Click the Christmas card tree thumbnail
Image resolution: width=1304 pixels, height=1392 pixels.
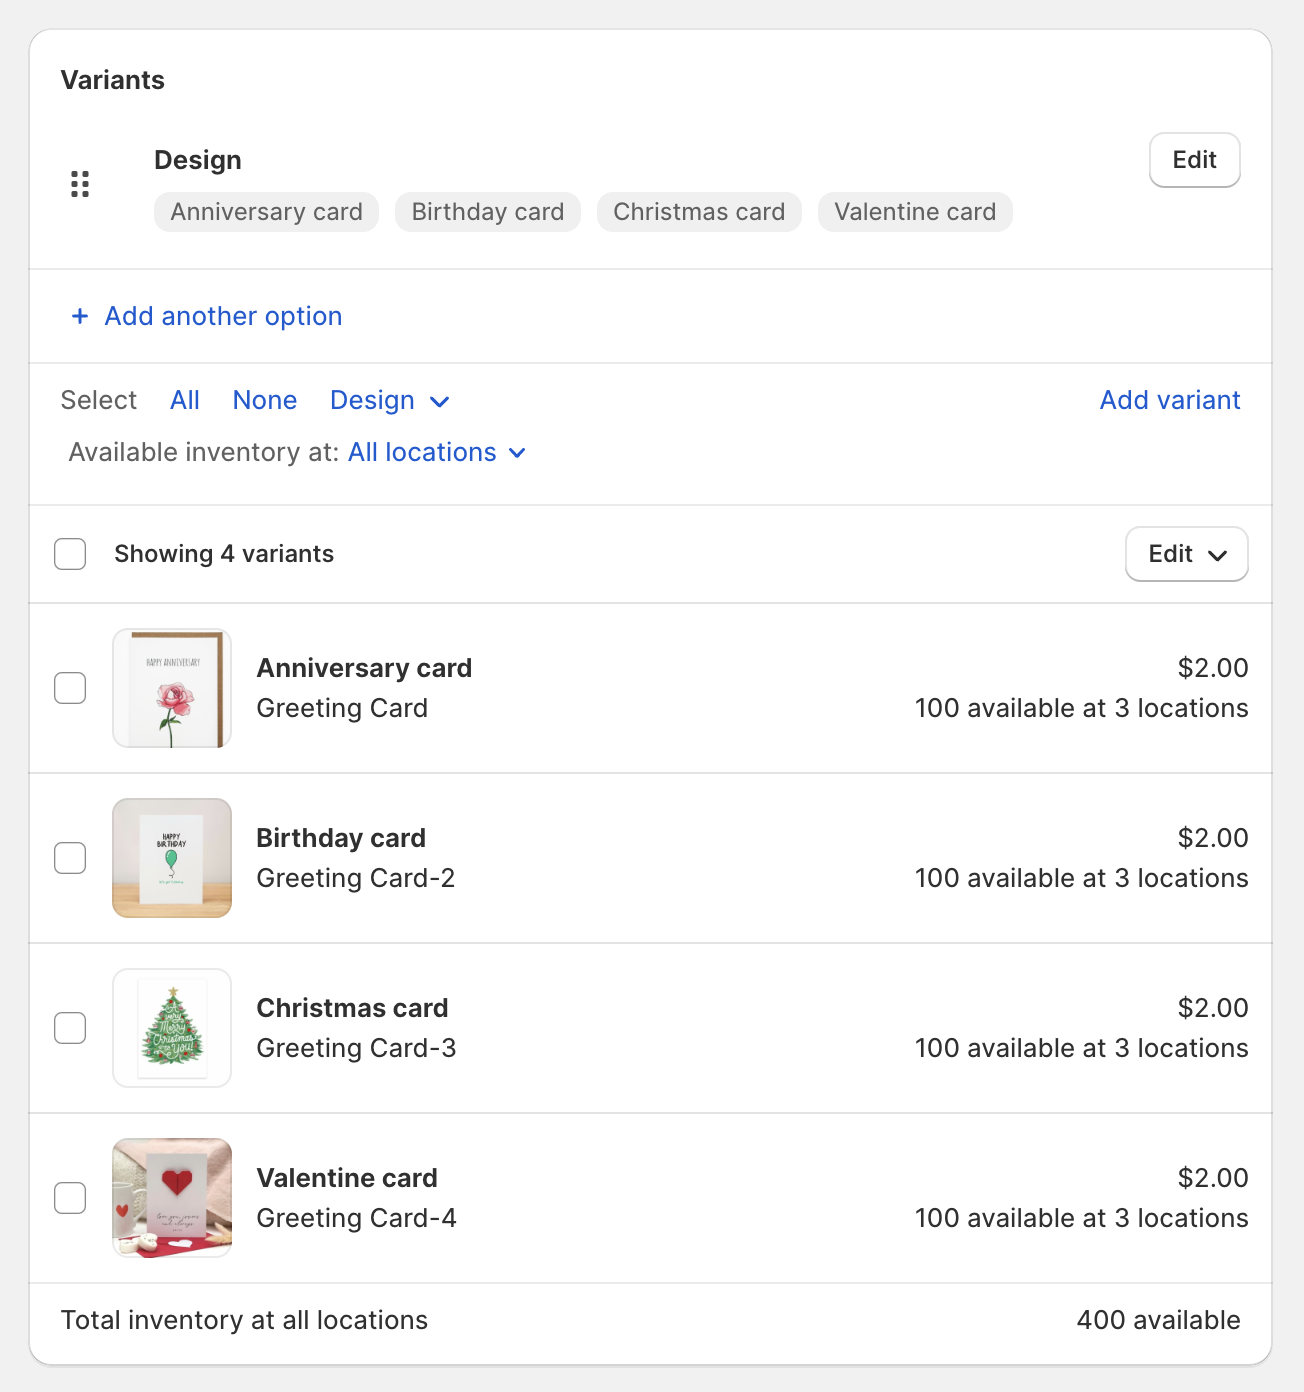(171, 1028)
